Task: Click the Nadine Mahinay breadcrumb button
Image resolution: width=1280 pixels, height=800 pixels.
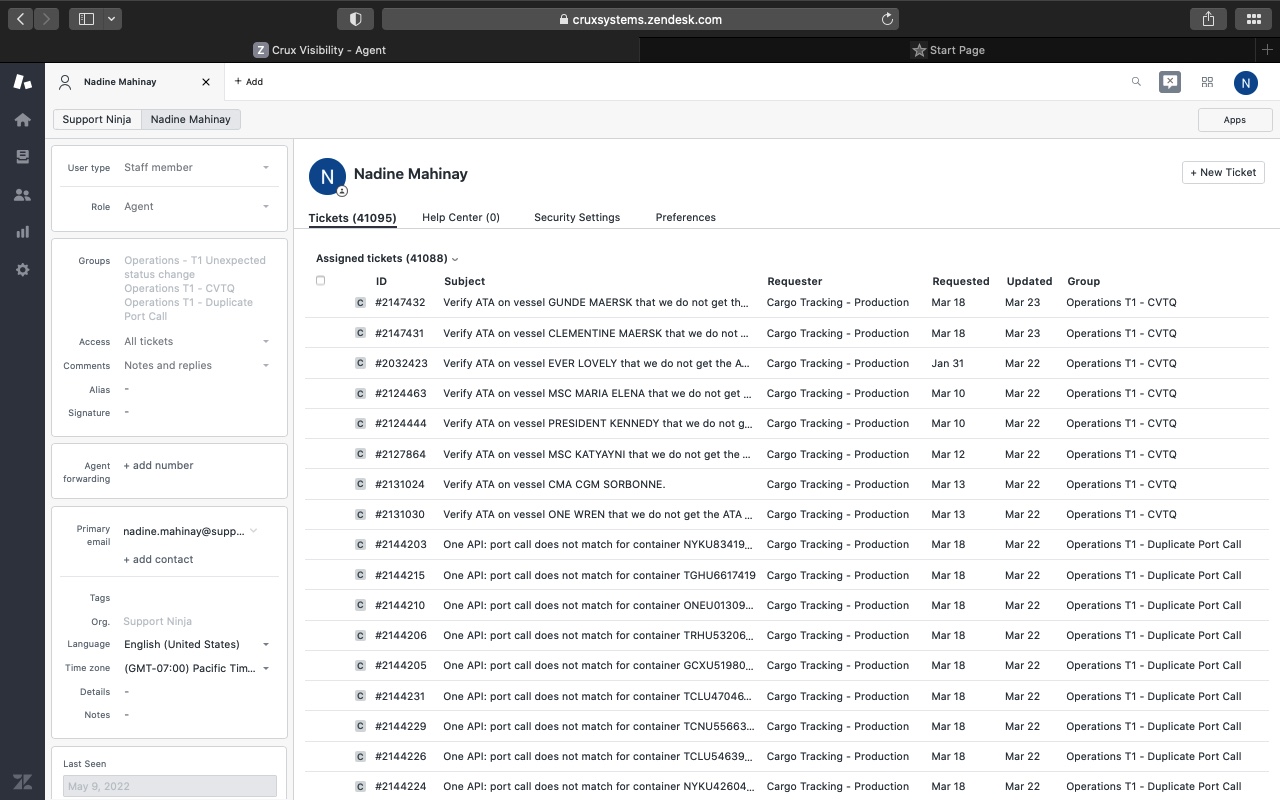Action: pyautogui.click(x=191, y=120)
